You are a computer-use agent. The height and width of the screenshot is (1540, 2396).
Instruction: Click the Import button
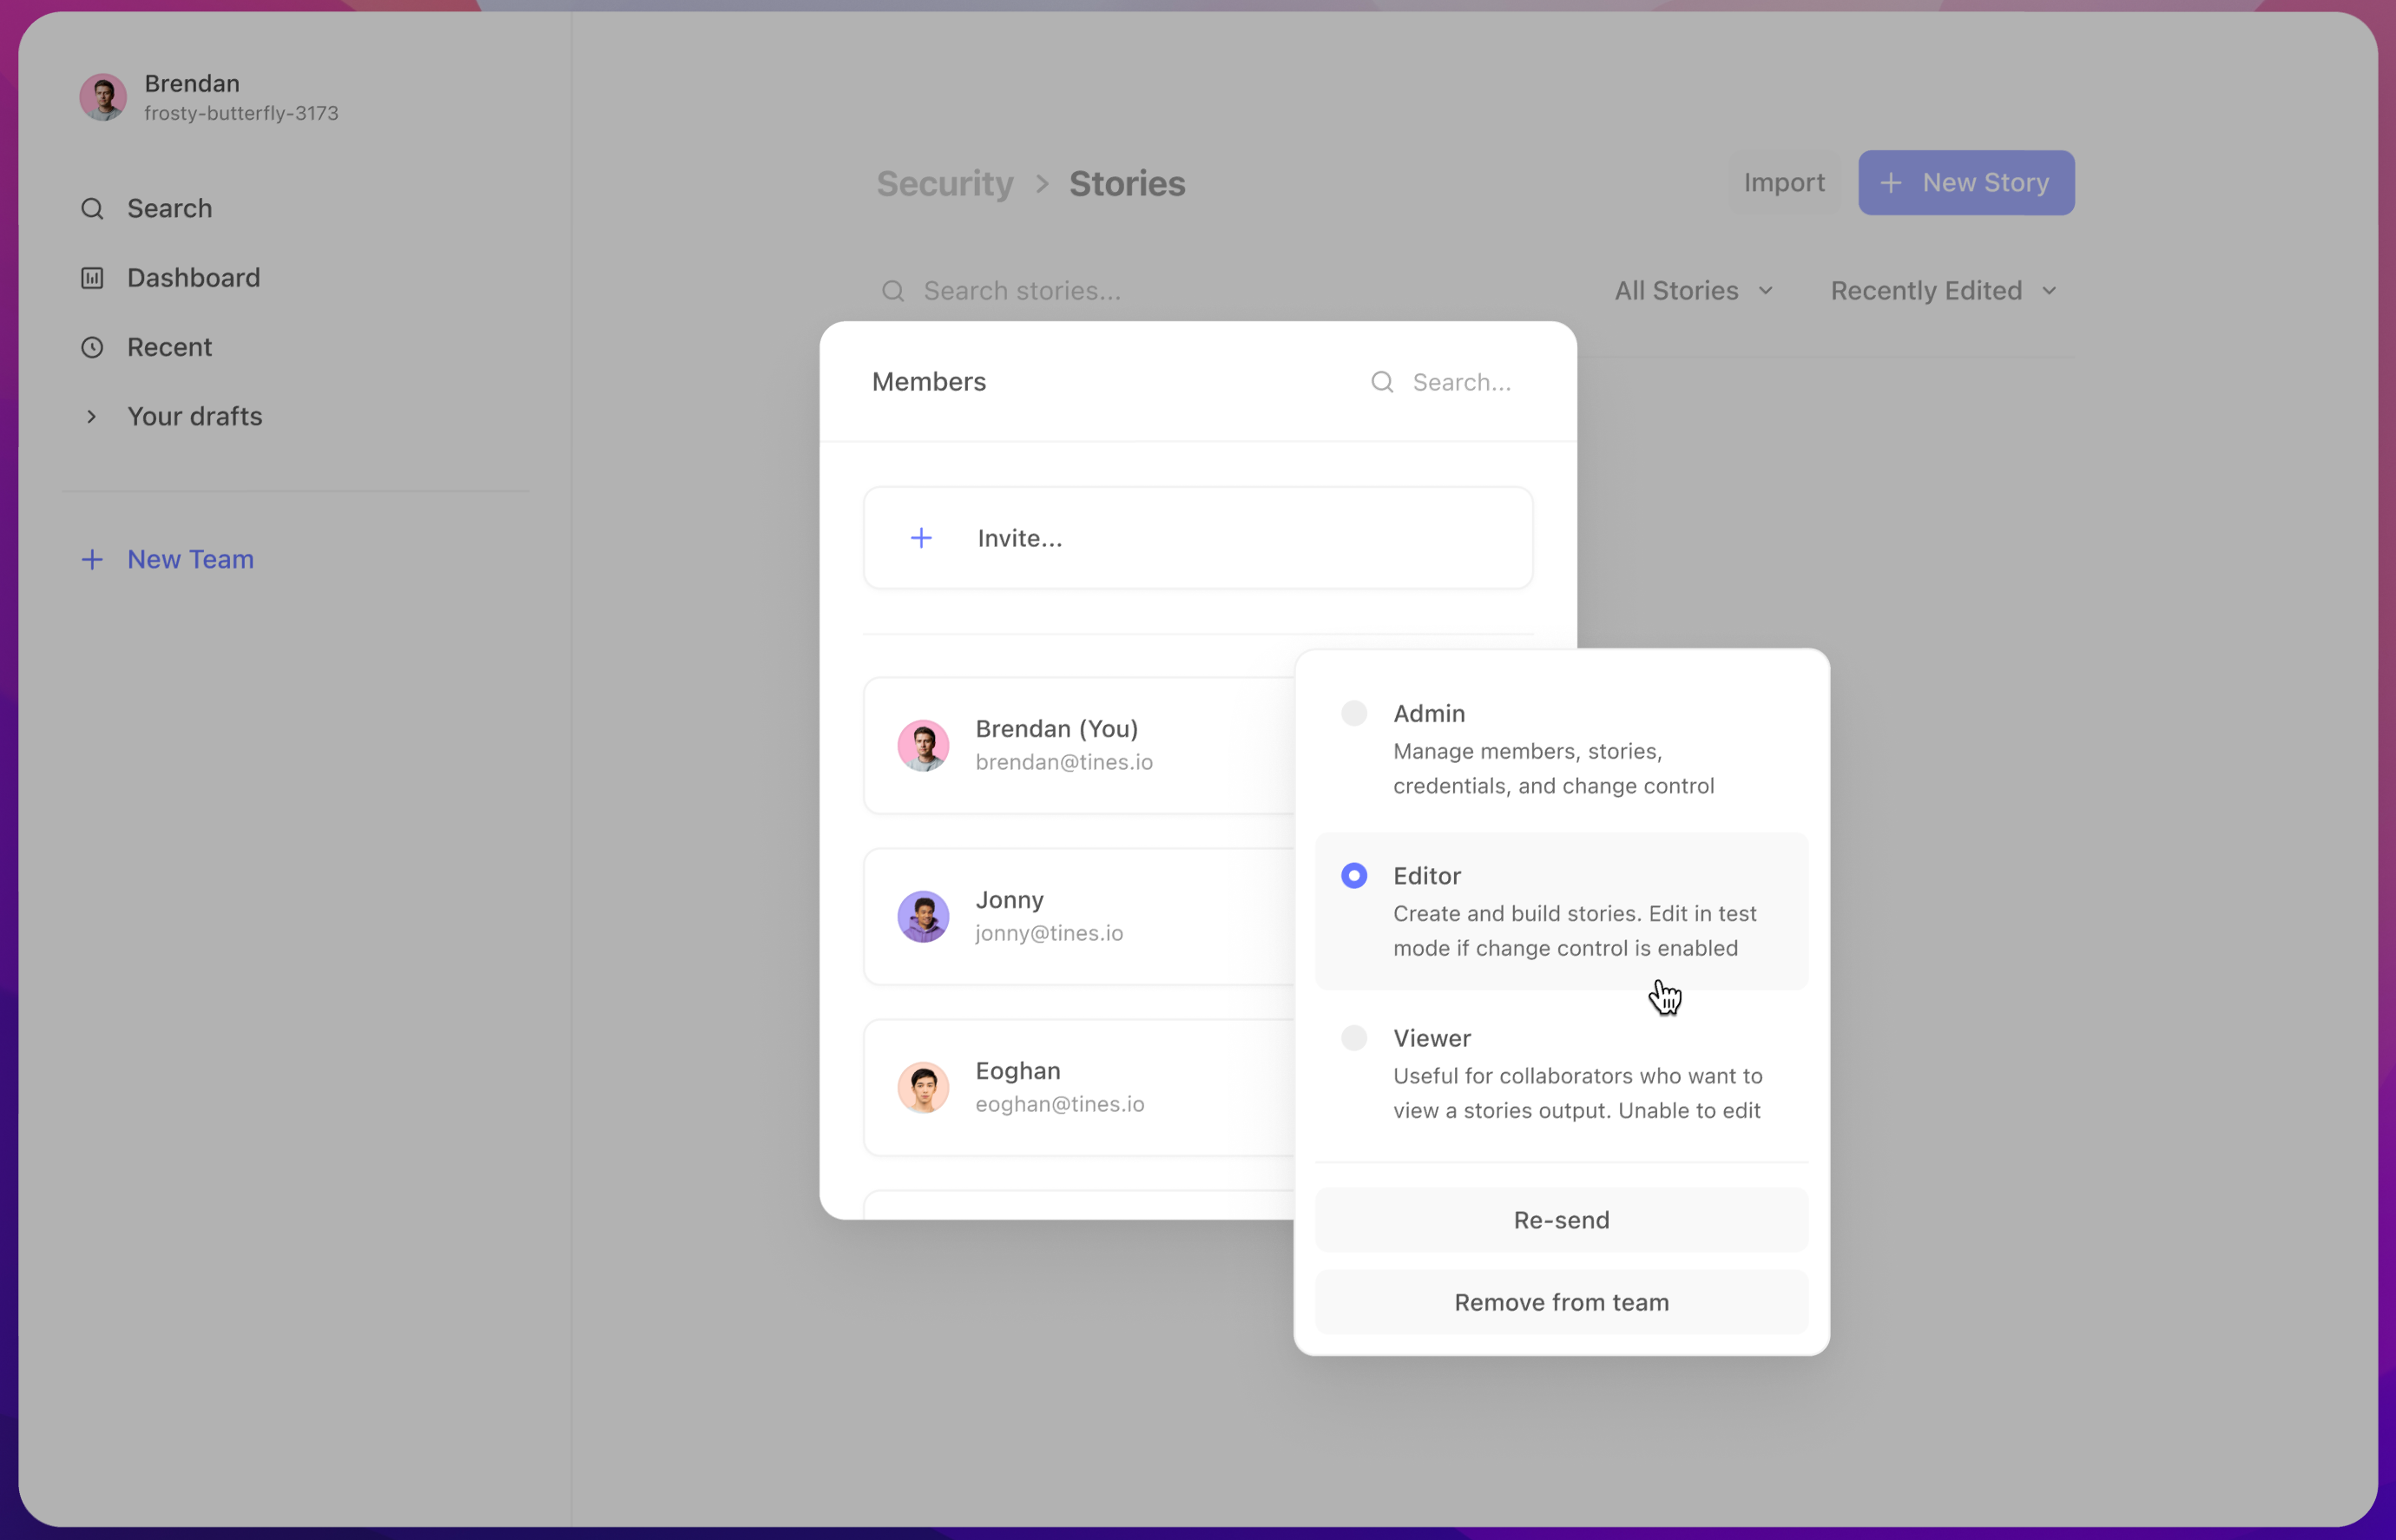1784,183
